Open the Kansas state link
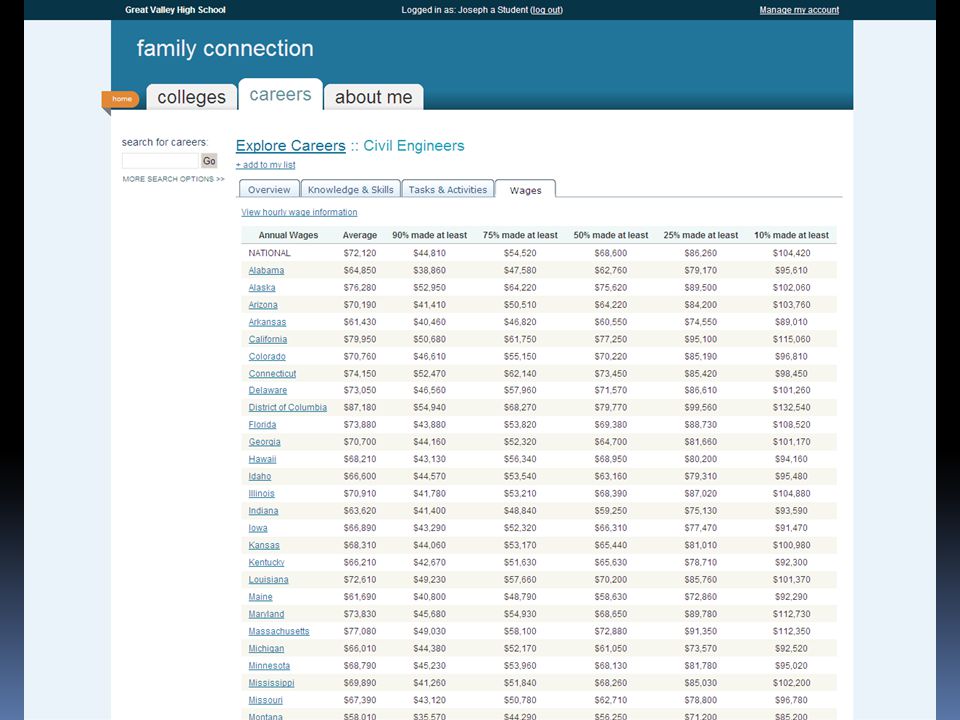 [264, 545]
